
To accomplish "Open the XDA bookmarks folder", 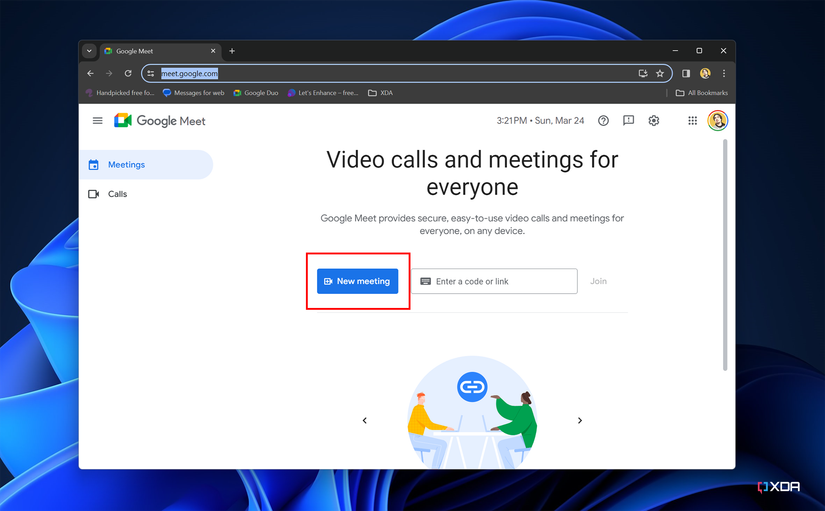I will click(380, 93).
